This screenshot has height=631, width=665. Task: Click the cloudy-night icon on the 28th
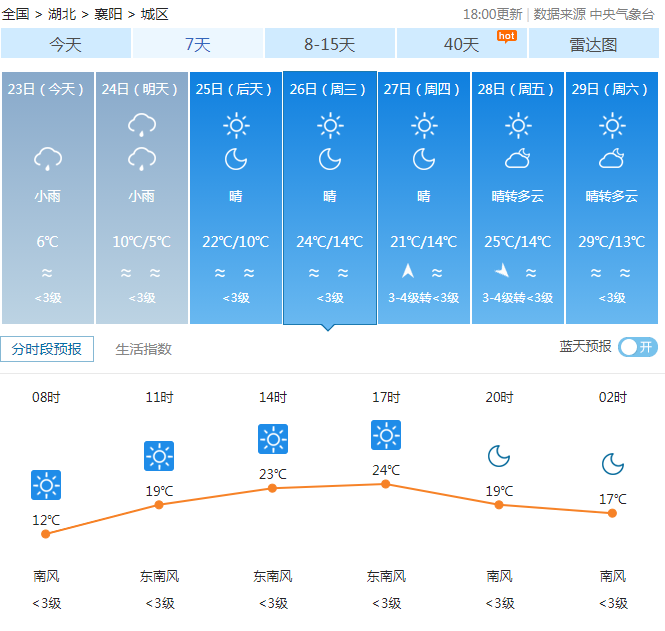(x=517, y=158)
